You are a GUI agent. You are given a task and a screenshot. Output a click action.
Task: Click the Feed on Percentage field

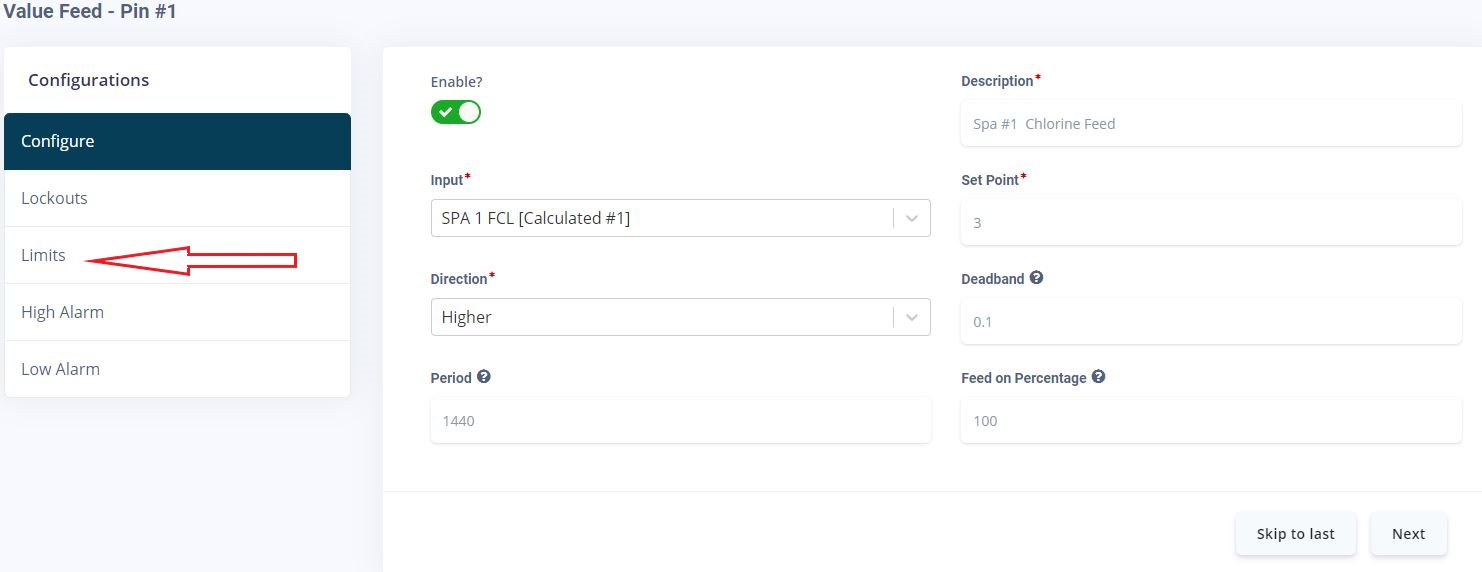click(1210, 421)
